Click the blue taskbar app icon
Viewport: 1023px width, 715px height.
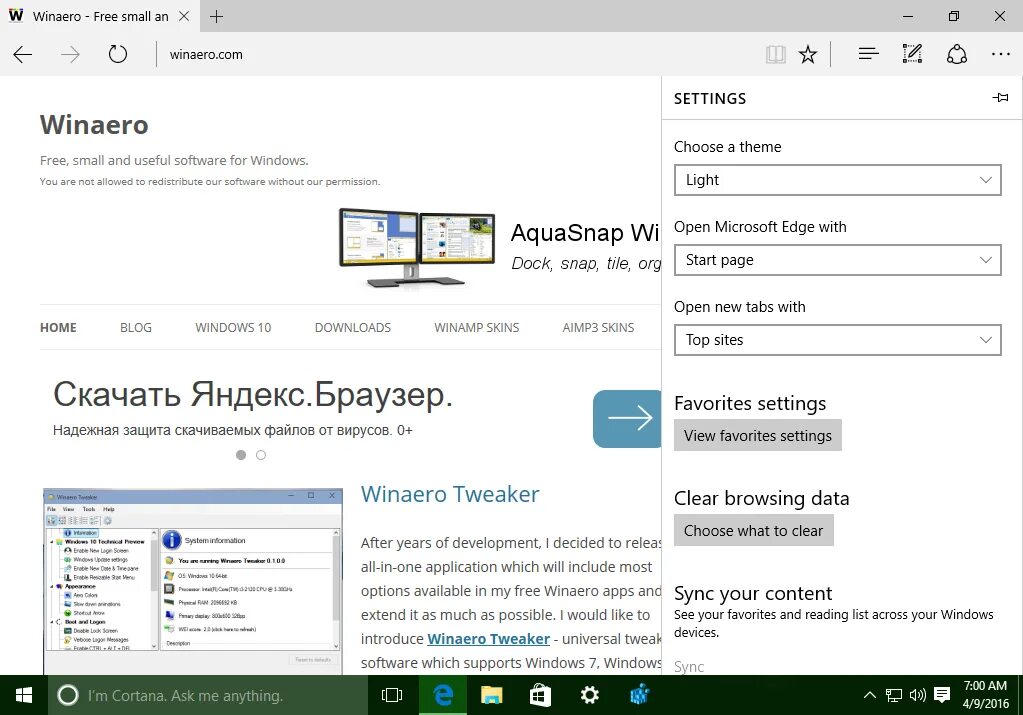click(639, 695)
